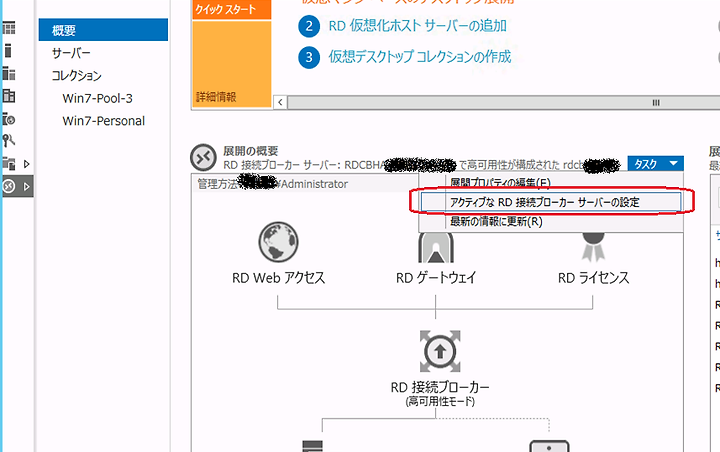
Task: Open the Win7-Pool-3 collection
Action: [97, 98]
